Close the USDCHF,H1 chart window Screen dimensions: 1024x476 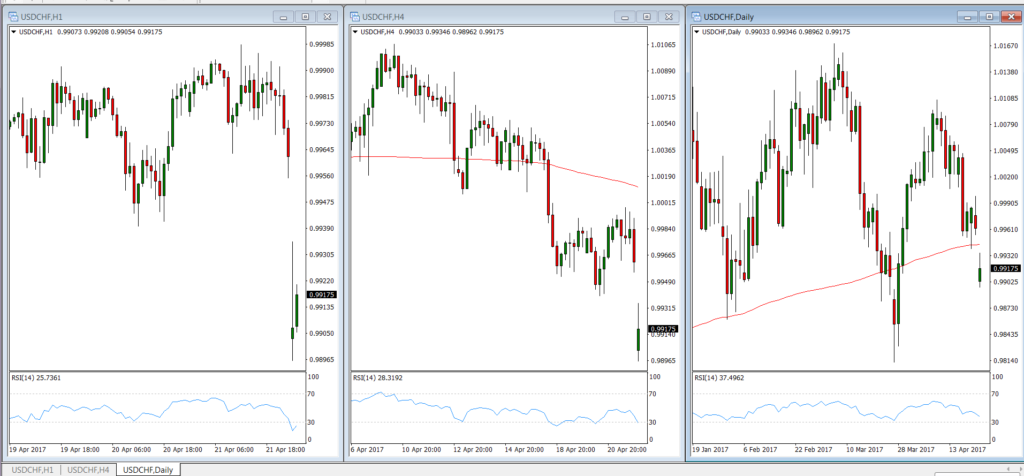pyautogui.click(x=327, y=17)
